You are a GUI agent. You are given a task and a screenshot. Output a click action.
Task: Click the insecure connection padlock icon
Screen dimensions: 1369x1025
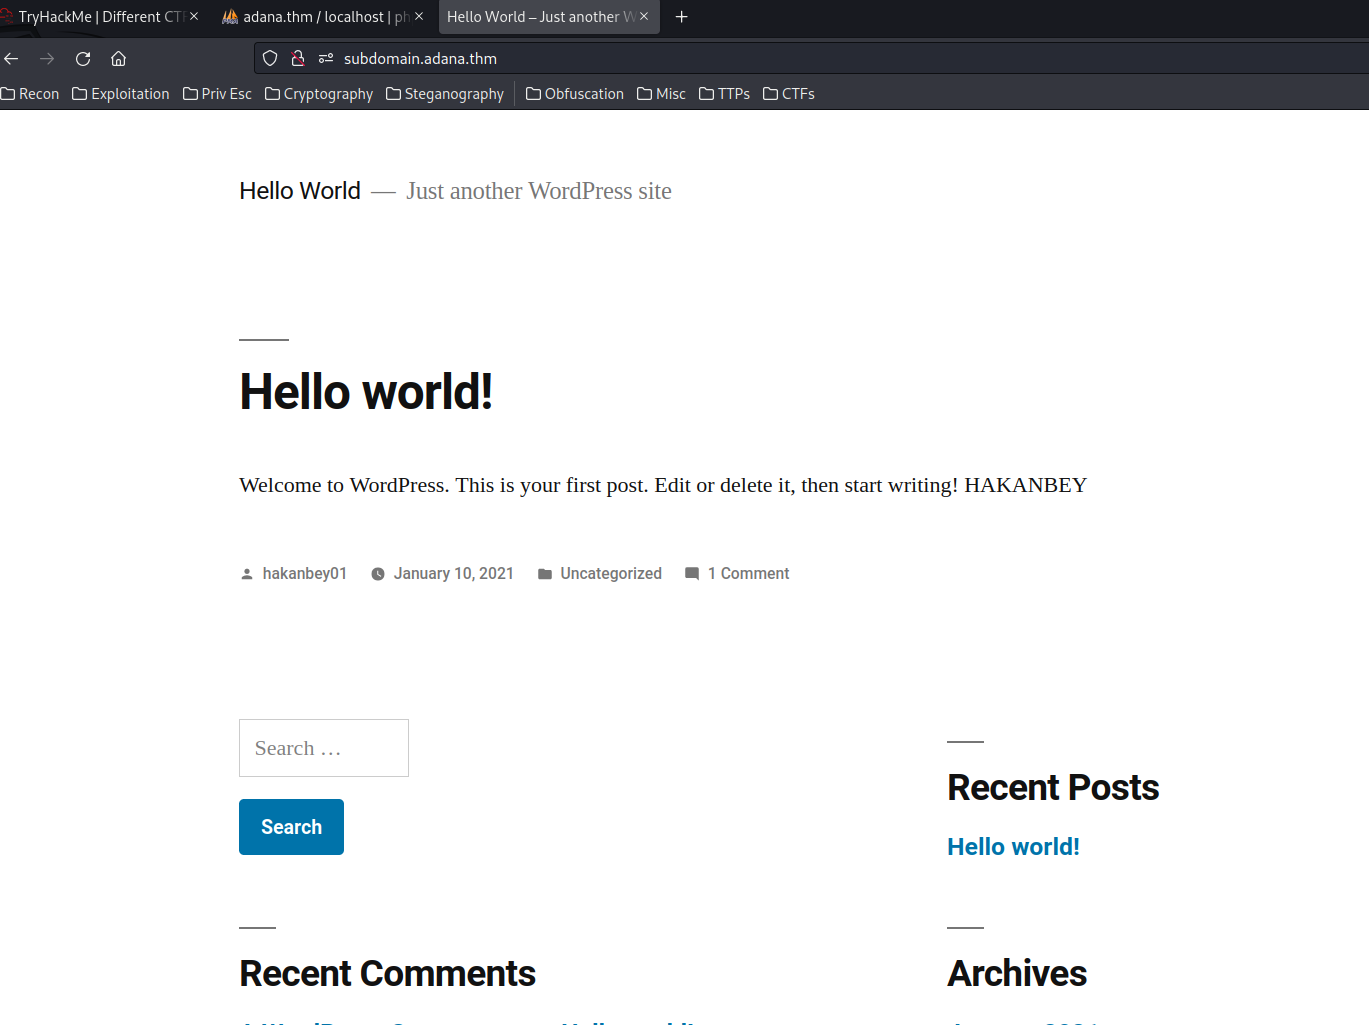(x=297, y=59)
